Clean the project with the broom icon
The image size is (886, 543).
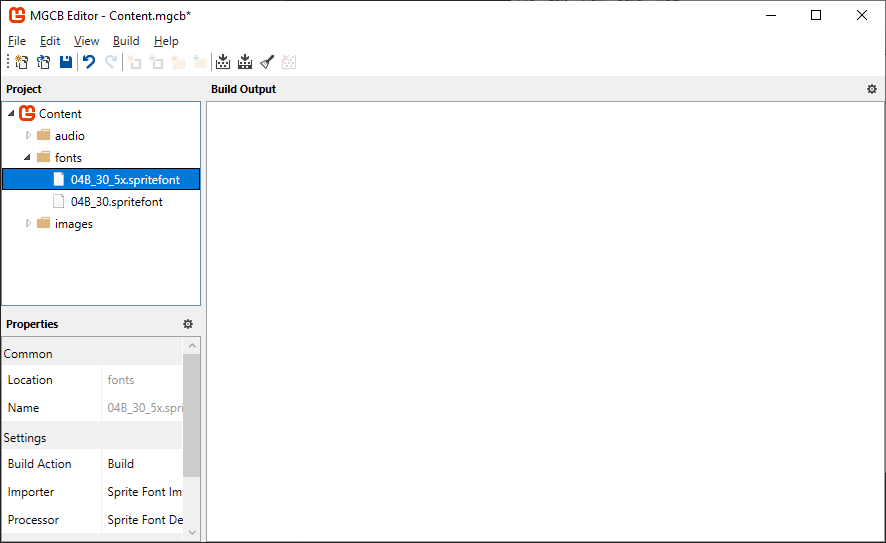[x=267, y=62]
